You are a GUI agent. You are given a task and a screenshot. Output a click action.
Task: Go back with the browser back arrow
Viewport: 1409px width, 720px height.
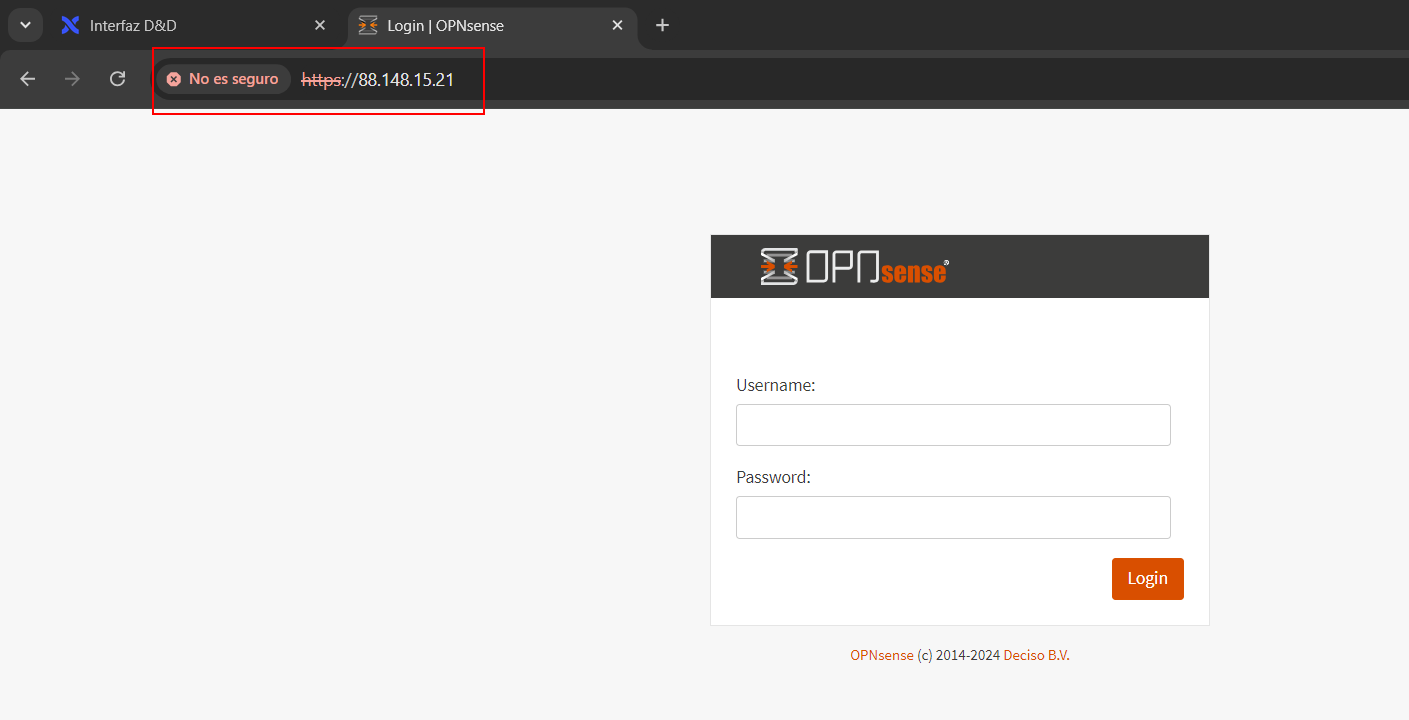[28, 79]
